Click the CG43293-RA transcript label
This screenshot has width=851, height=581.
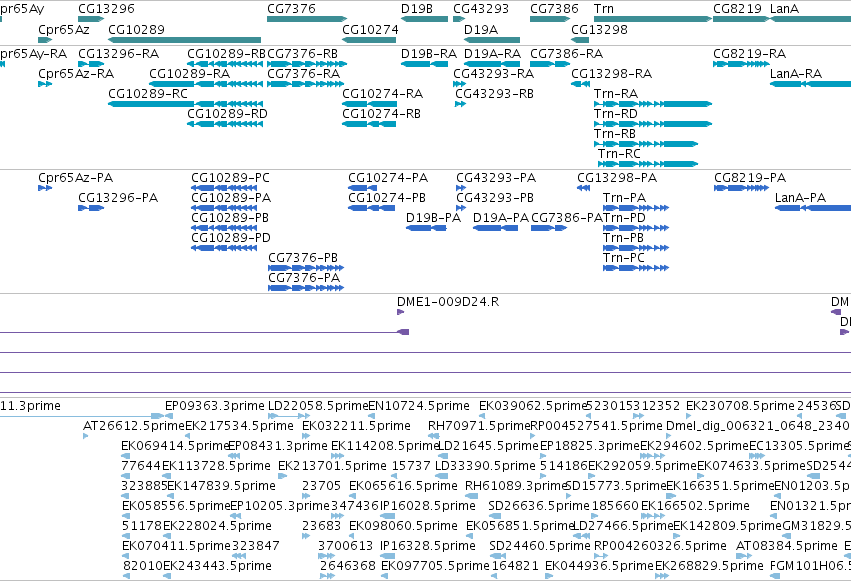point(493,74)
